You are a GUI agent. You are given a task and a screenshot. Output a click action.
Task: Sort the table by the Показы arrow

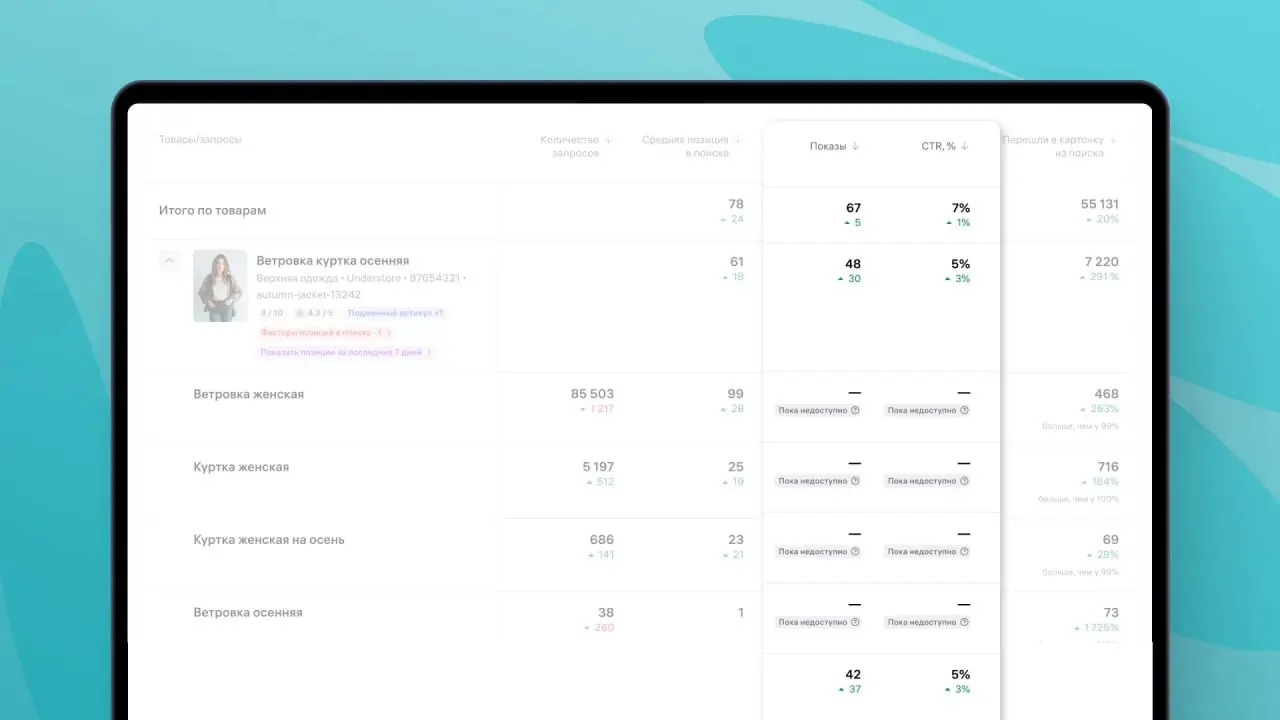pos(855,146)
